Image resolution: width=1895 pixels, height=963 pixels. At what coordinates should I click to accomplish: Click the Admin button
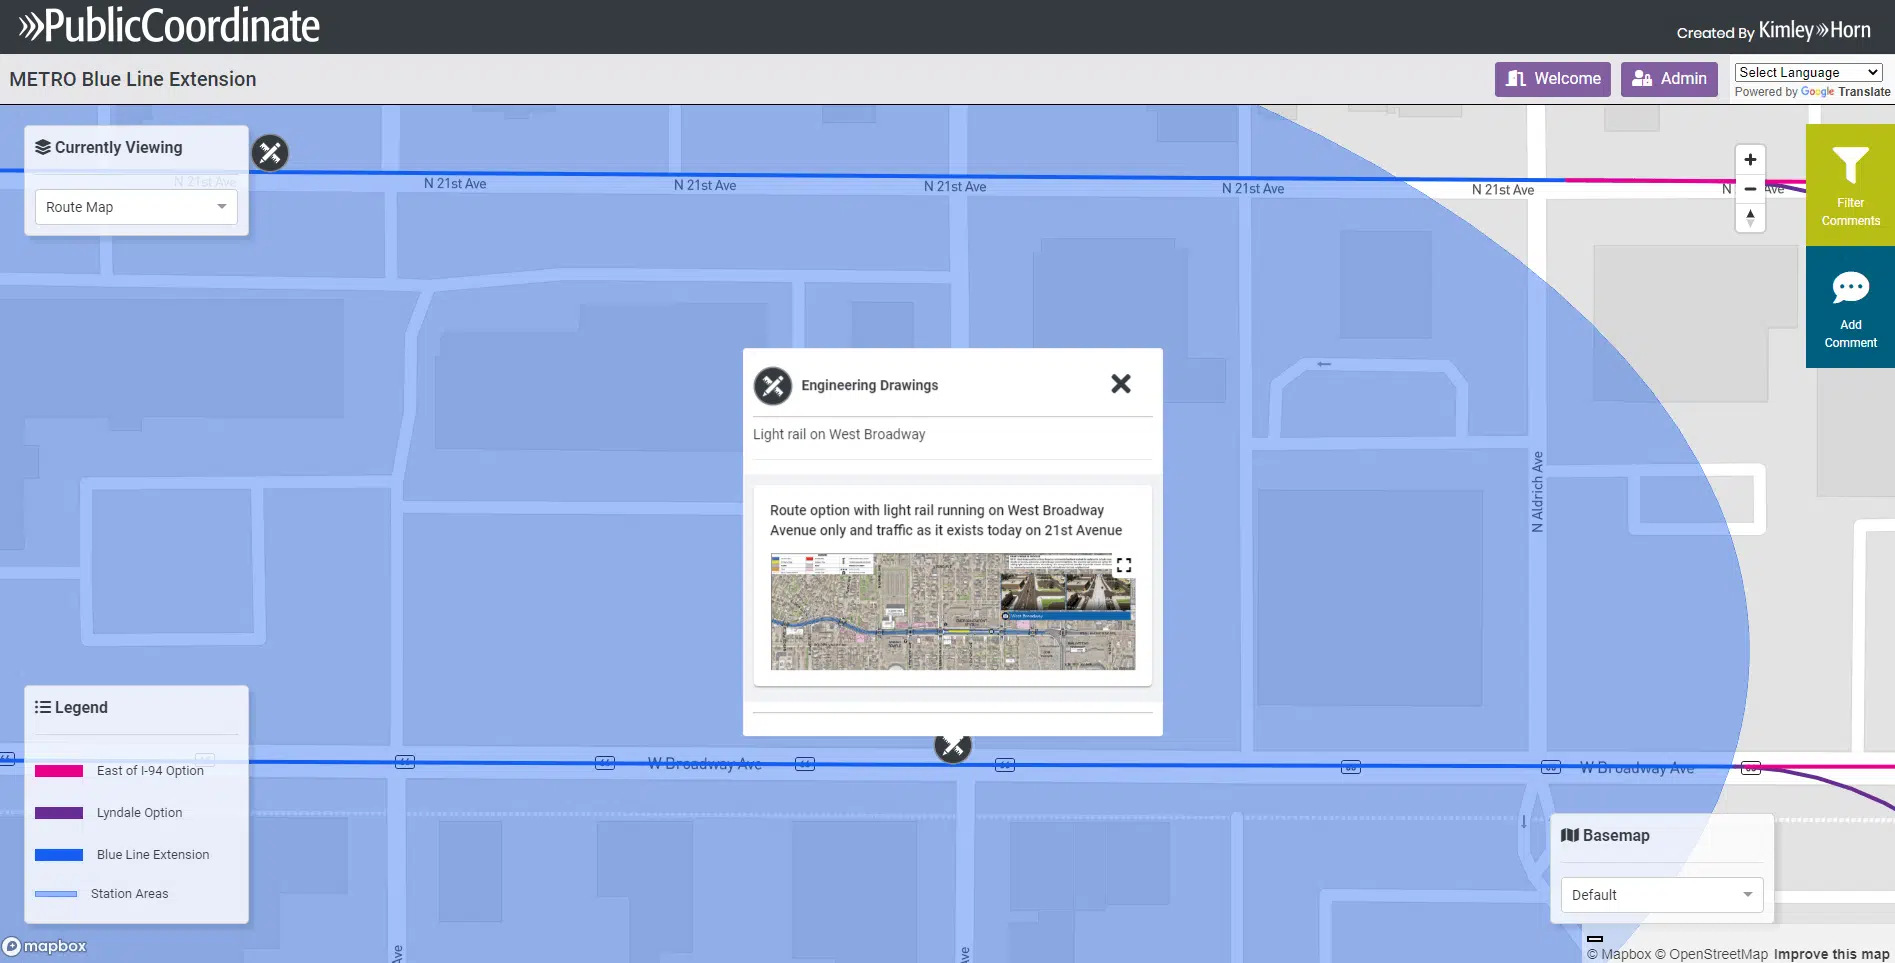[1669, 79]
